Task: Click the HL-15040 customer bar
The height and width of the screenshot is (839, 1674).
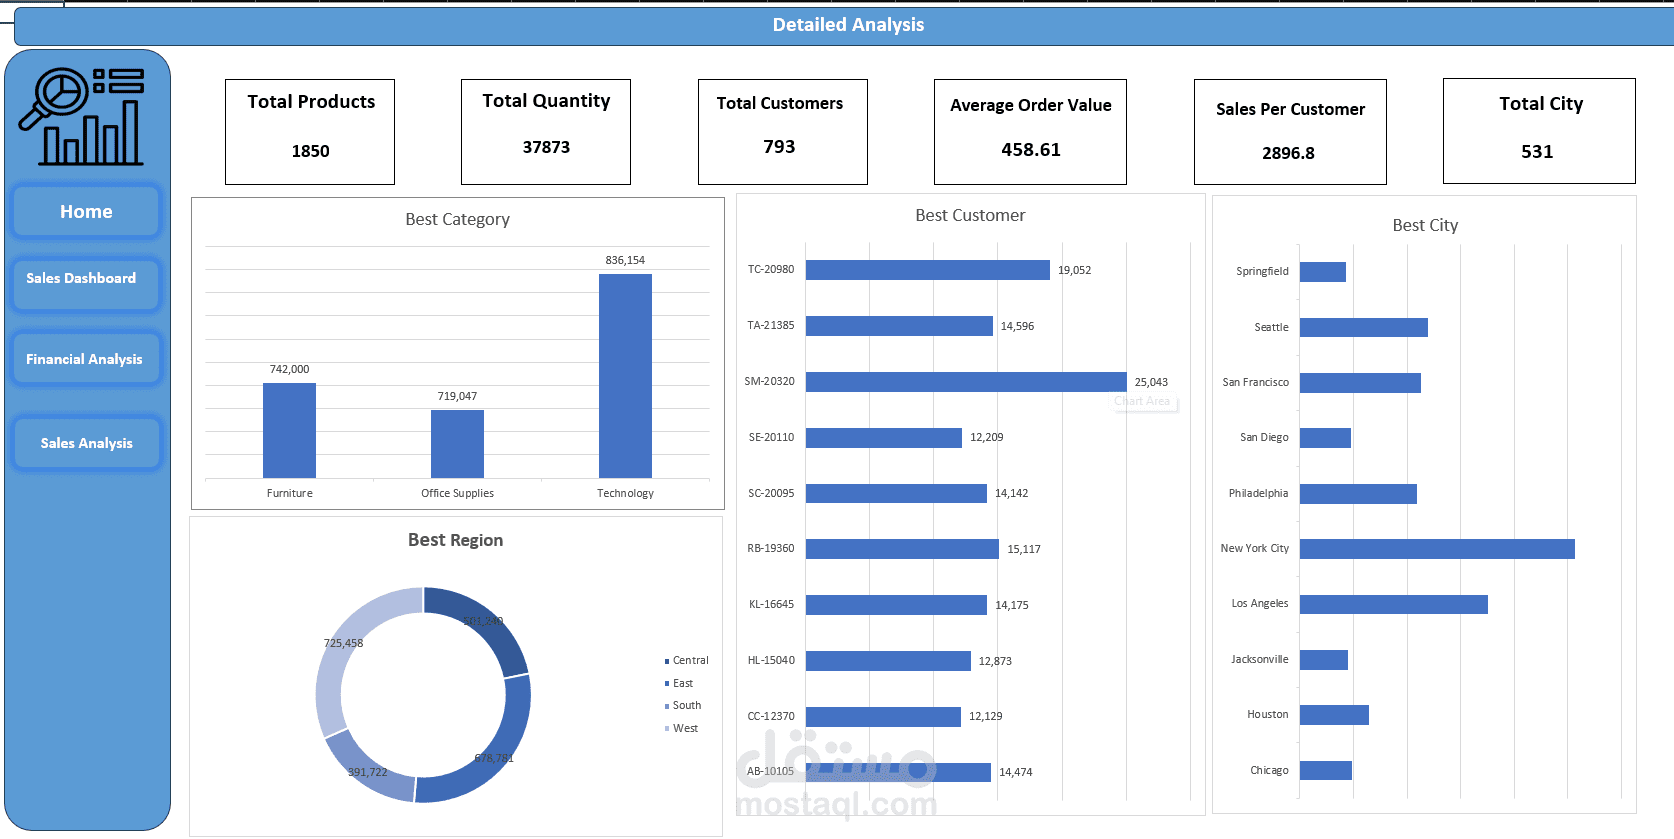Action: point(888,661)
